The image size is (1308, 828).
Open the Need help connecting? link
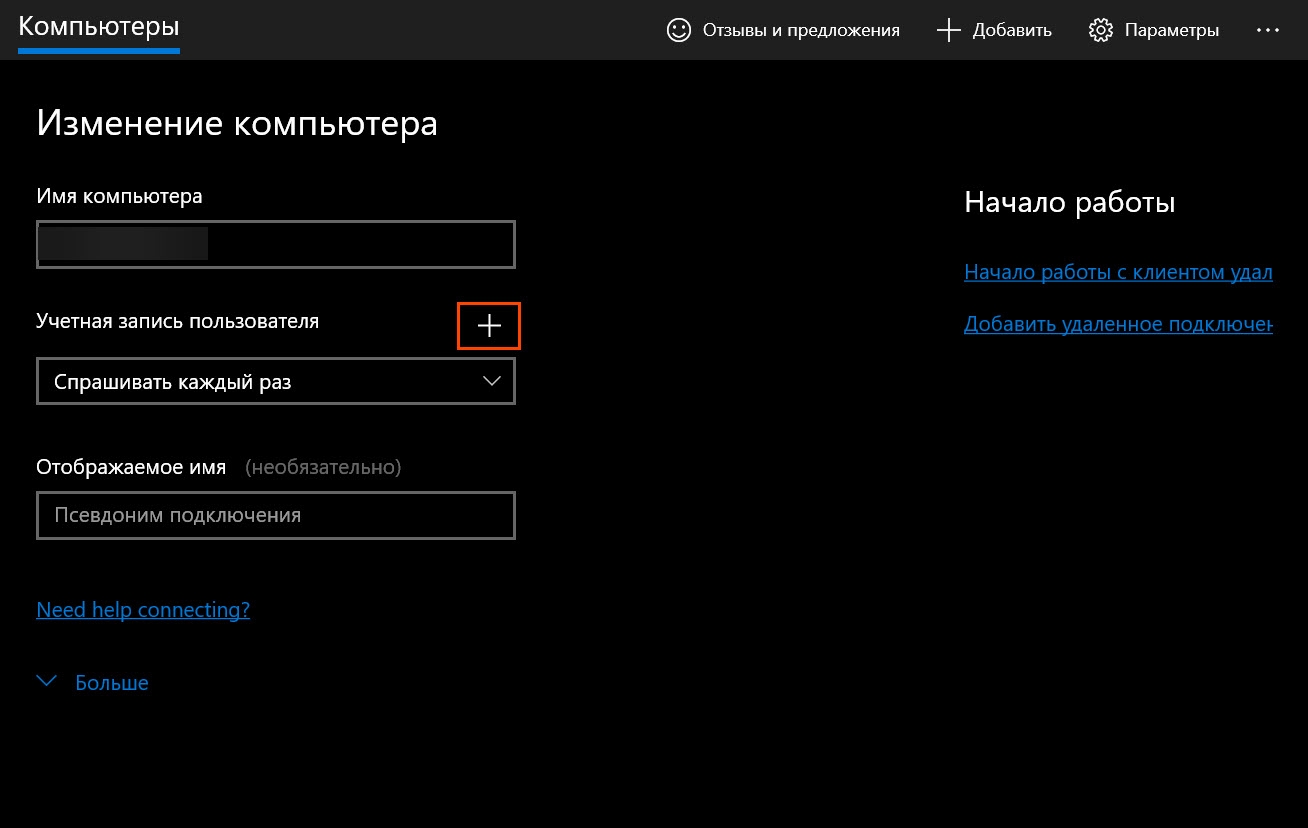(143, 609)
